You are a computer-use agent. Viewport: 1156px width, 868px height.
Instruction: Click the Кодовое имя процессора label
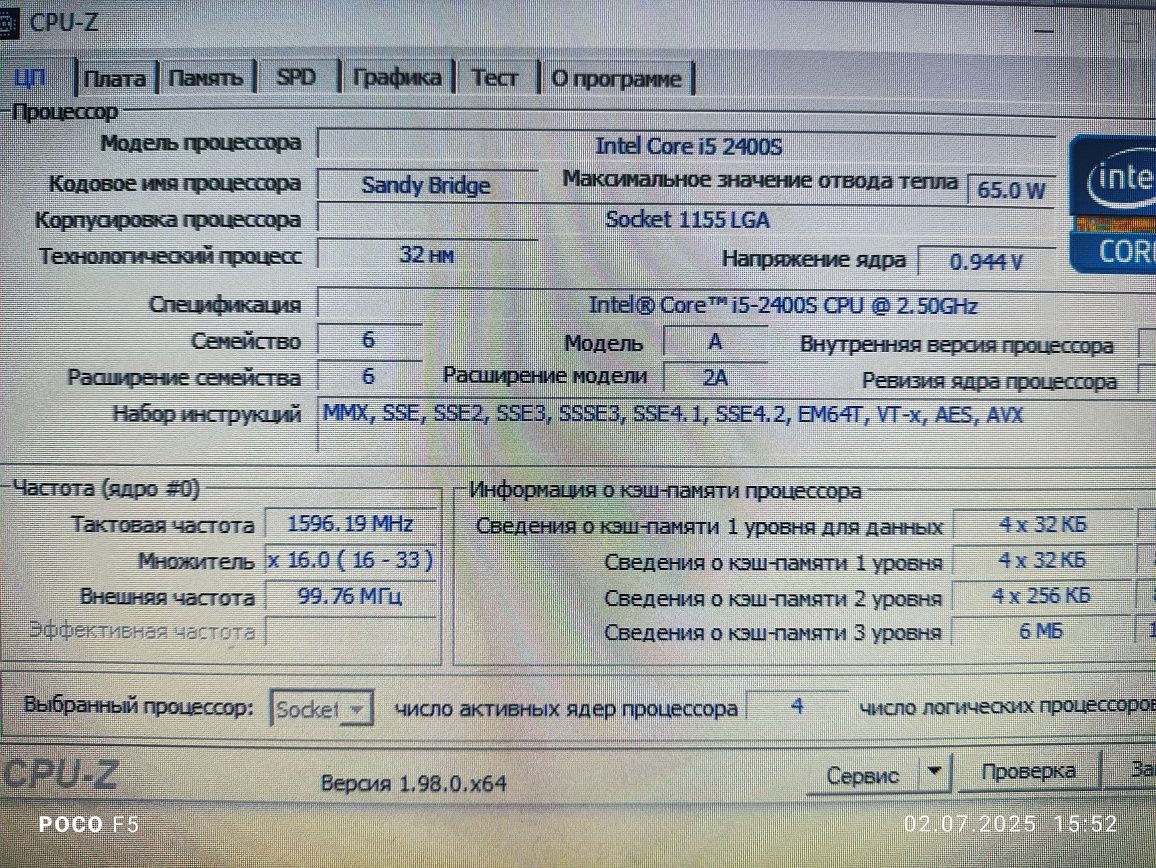[175, 183]
